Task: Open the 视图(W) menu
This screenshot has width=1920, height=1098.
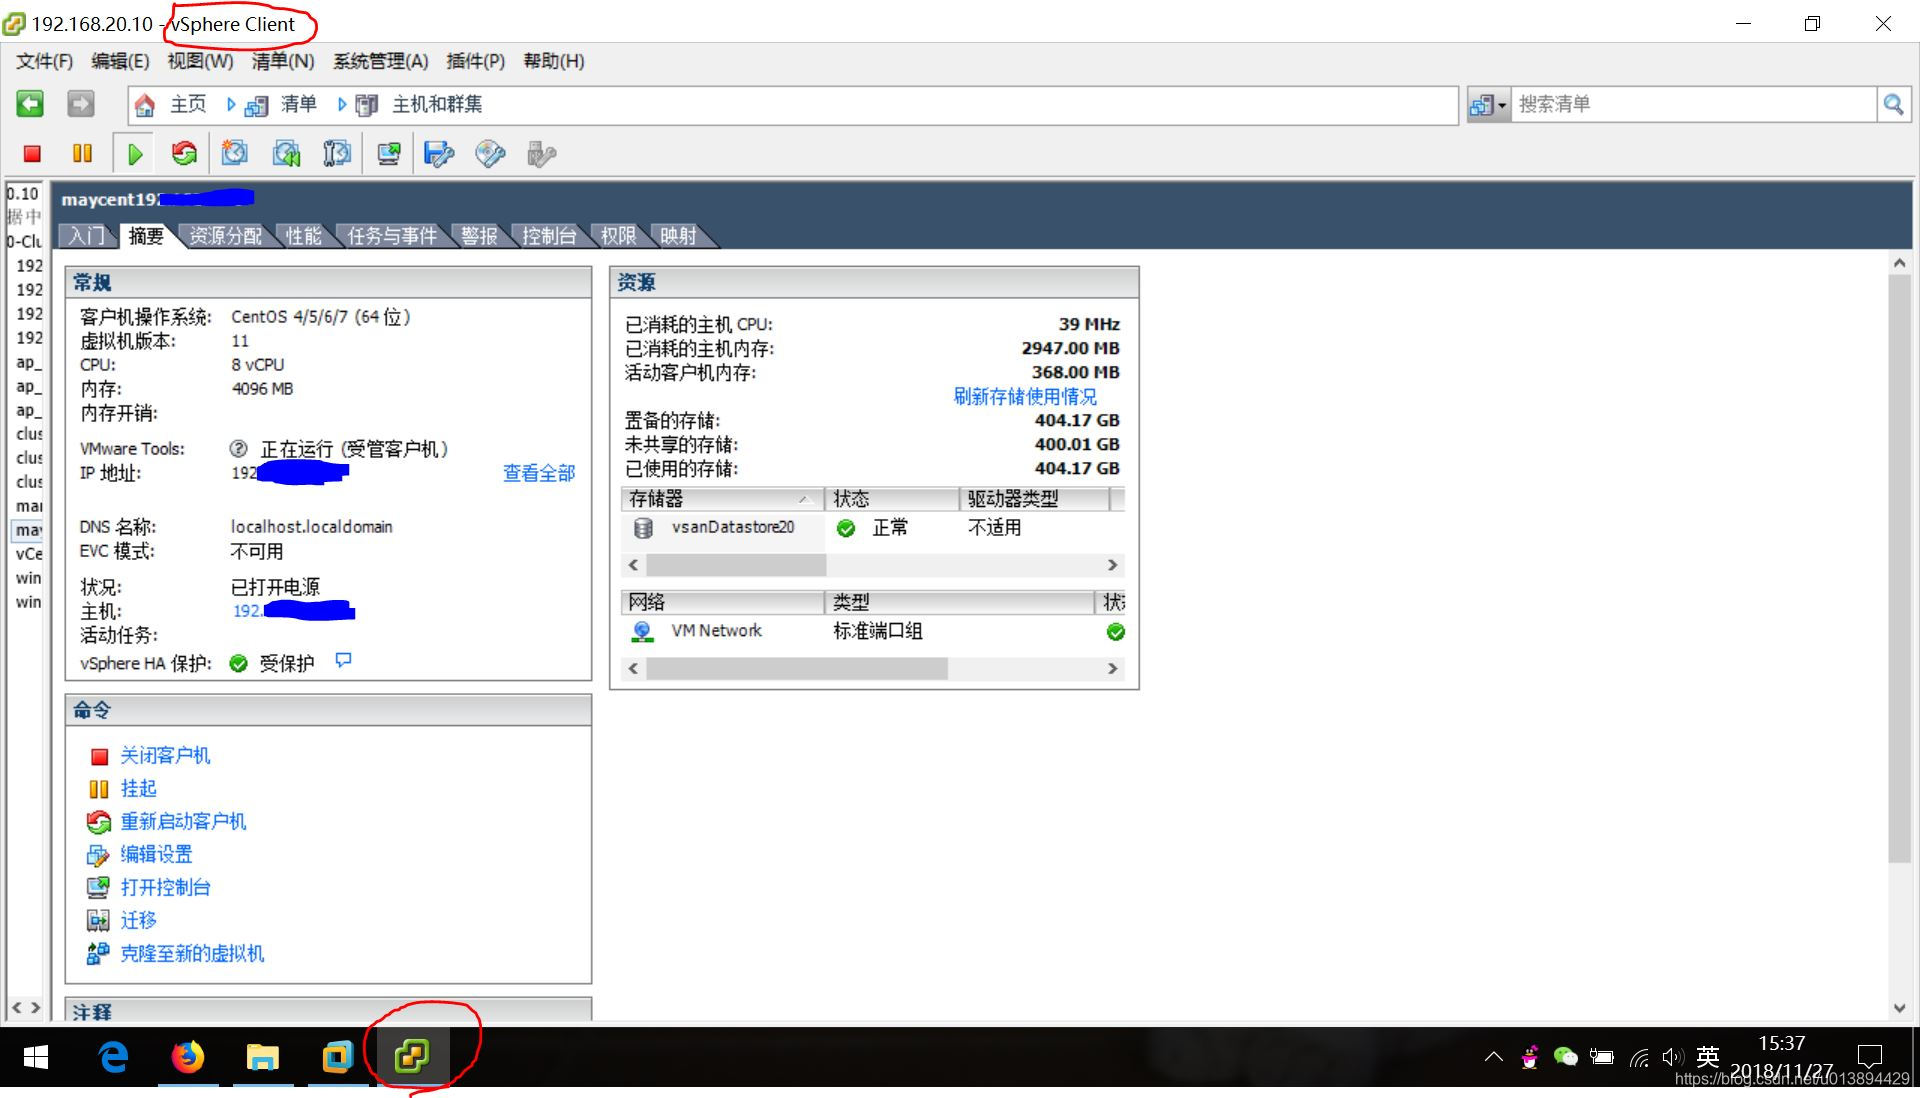Action: coord(200,61)
